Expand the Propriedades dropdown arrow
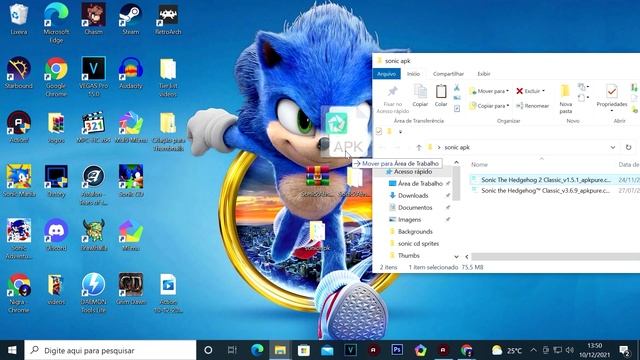Screen dimensions: 640x360 (611, 111)
